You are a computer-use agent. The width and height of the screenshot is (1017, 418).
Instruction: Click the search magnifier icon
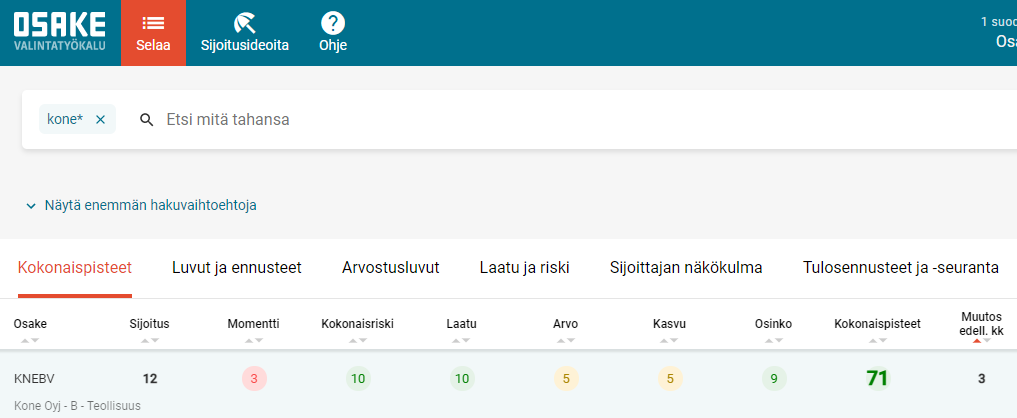coord(147,120)
